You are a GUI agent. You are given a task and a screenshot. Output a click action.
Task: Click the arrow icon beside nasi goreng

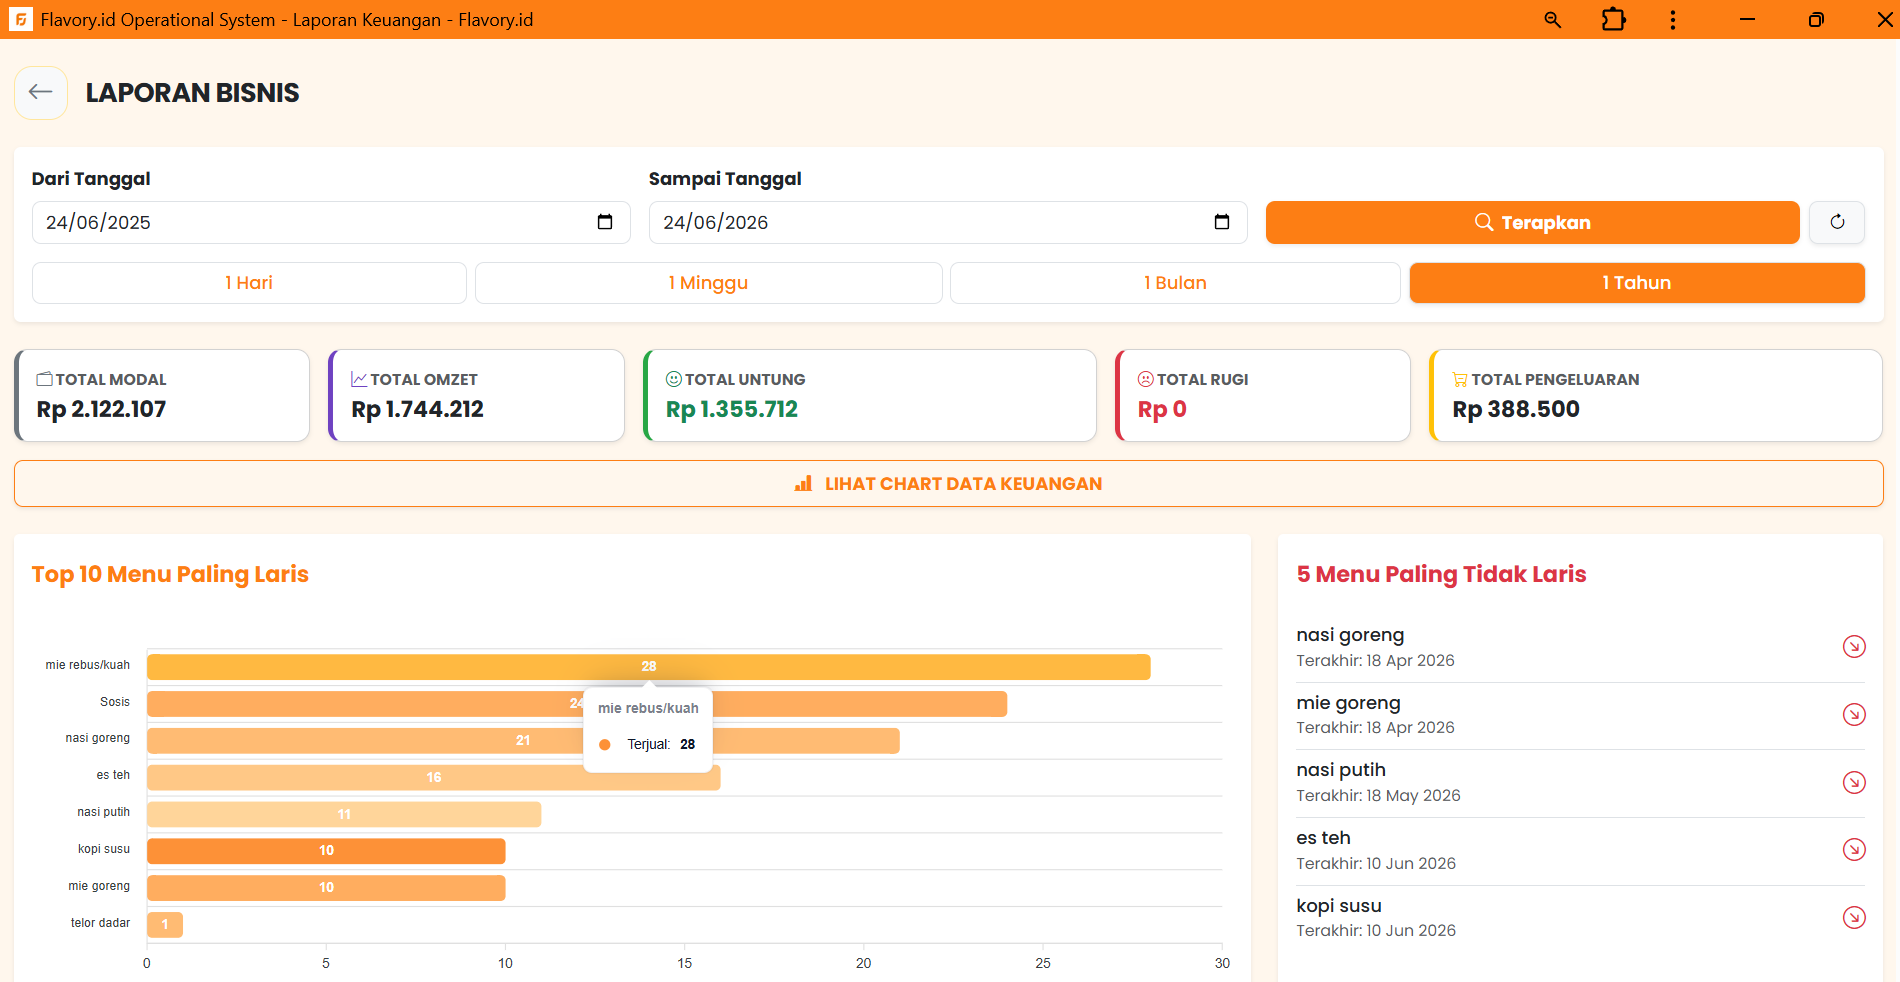pos(1854,647)
